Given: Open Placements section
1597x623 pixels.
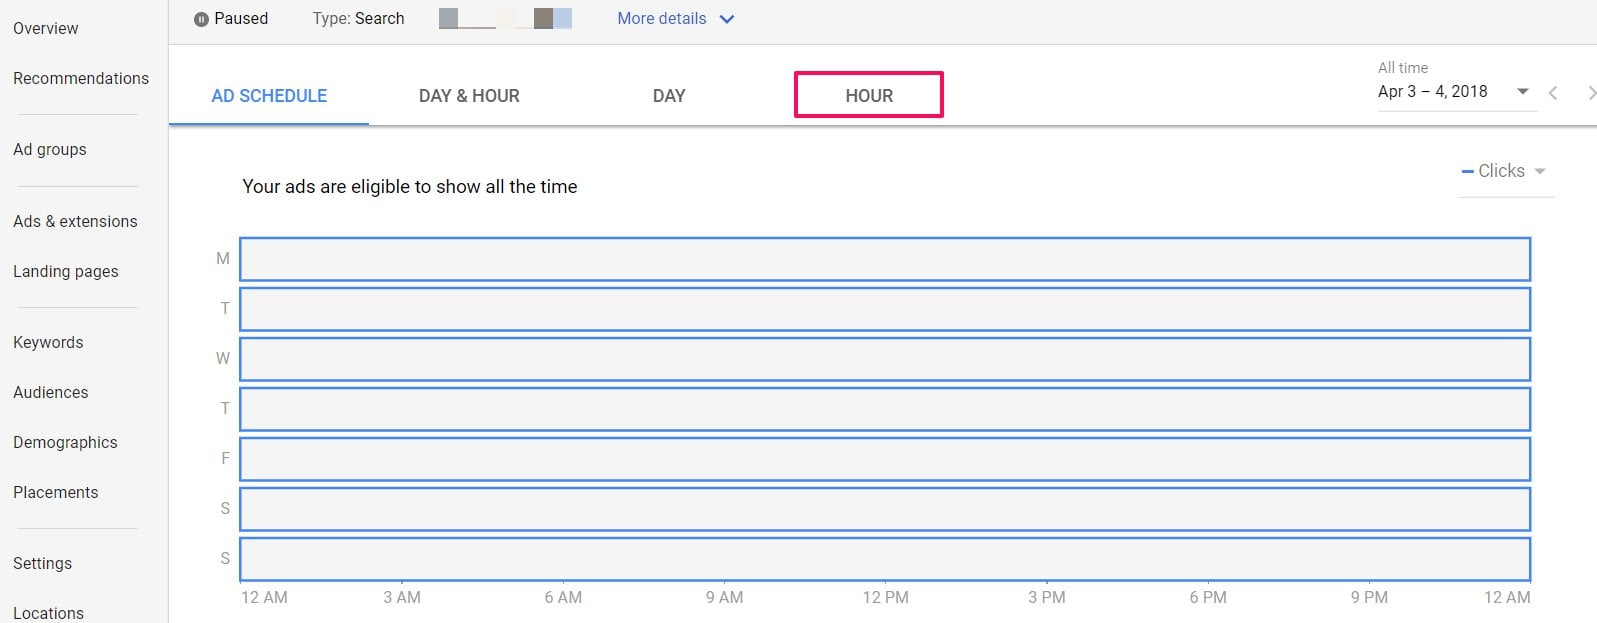Looking at the screenshot, I should (x=56, y=492).
